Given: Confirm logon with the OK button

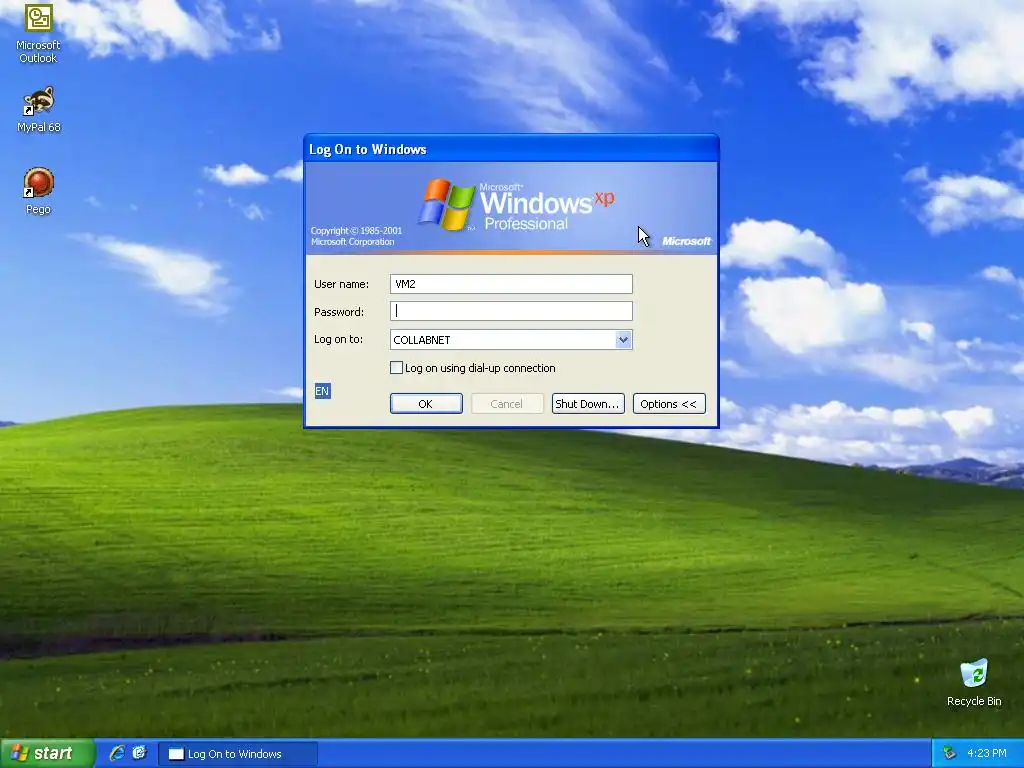Looking at the screenshot, I should tap(426, 404).
